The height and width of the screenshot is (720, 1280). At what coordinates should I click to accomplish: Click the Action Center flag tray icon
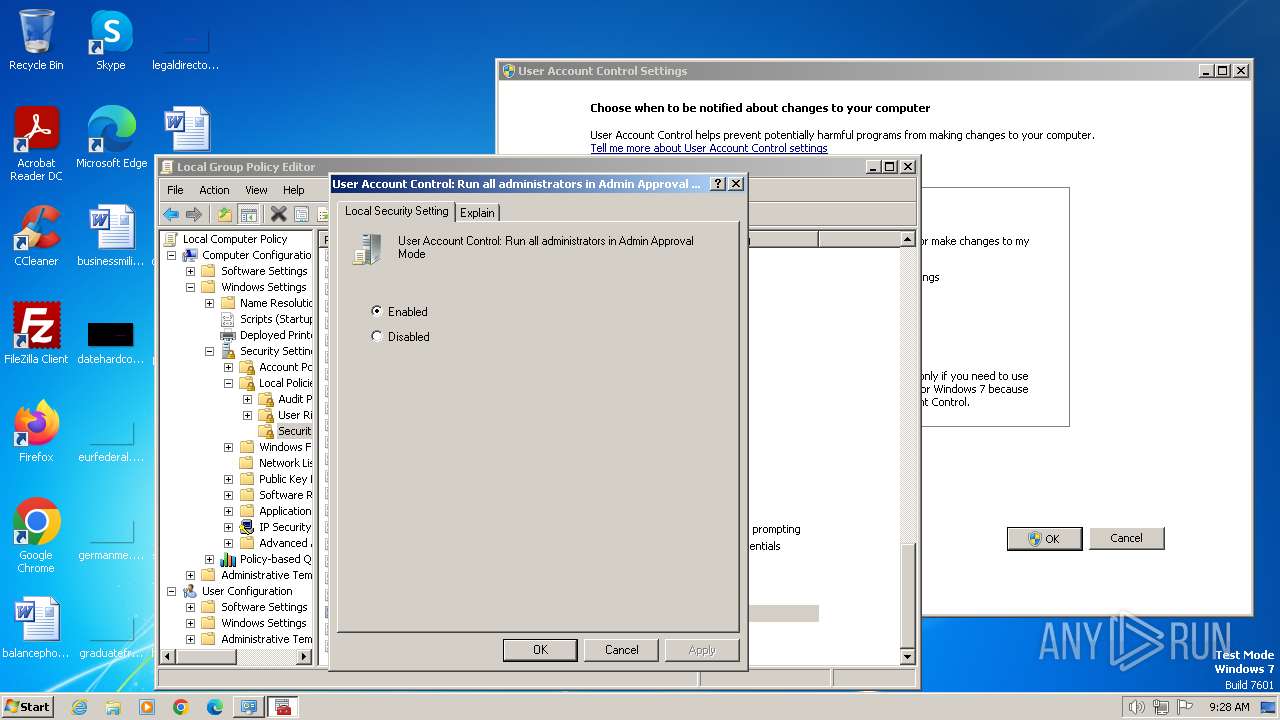click(1185, 707)
